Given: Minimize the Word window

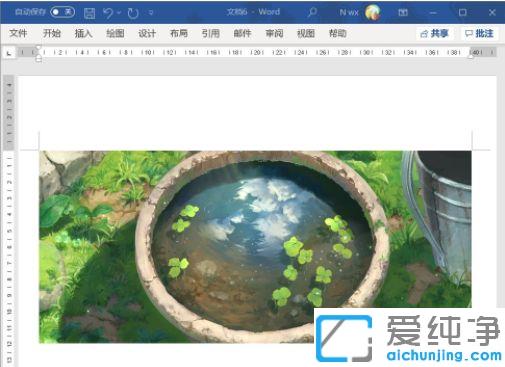Looking at the screenshot, I should (433, 13).
